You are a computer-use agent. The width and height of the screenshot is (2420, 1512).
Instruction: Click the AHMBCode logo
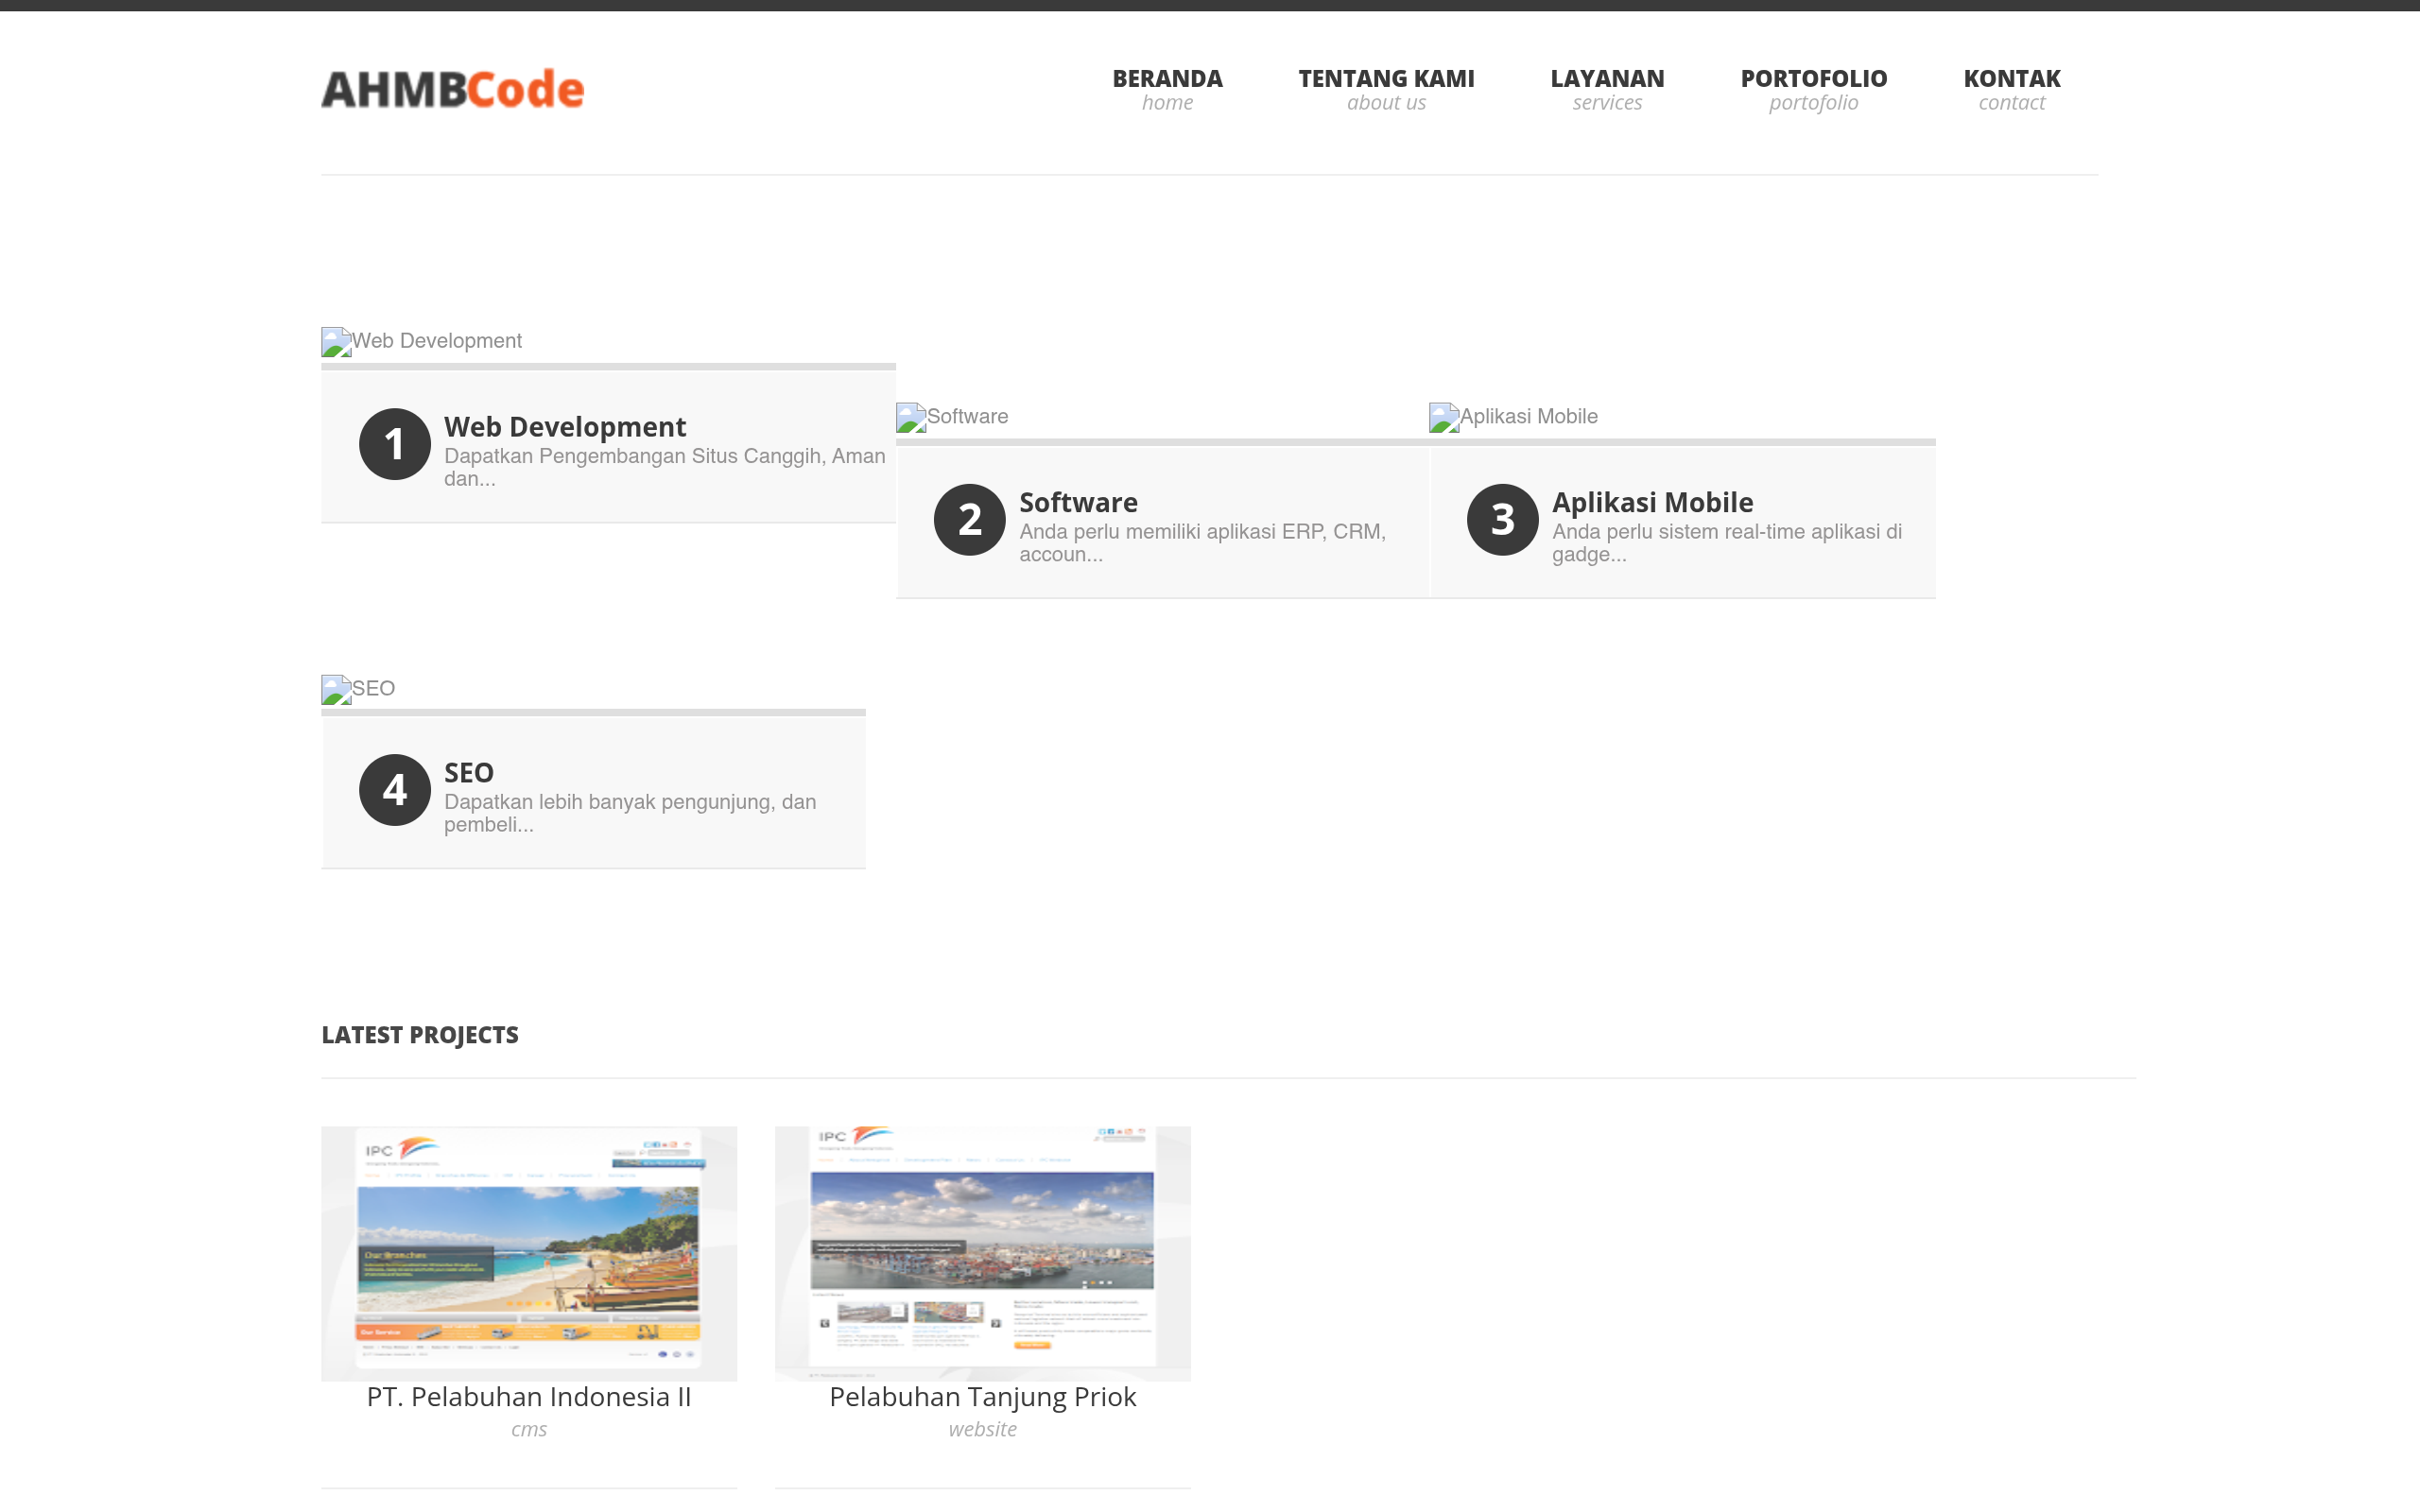pyautogui.click(x=452, y=89)
